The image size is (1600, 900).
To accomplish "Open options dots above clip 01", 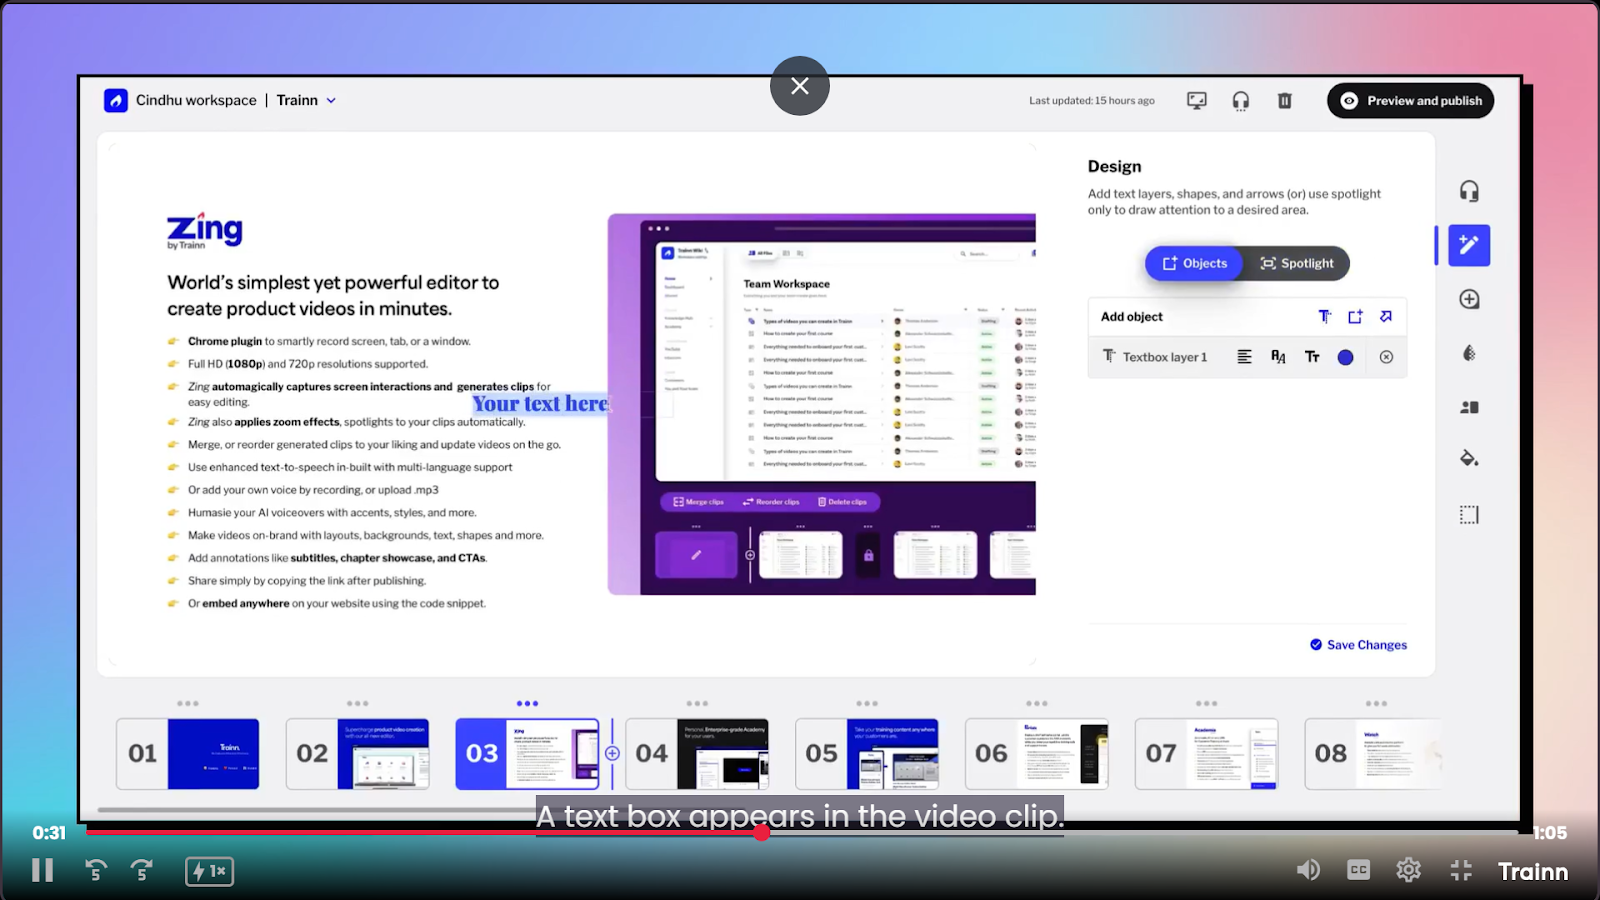I will [188, 704].
